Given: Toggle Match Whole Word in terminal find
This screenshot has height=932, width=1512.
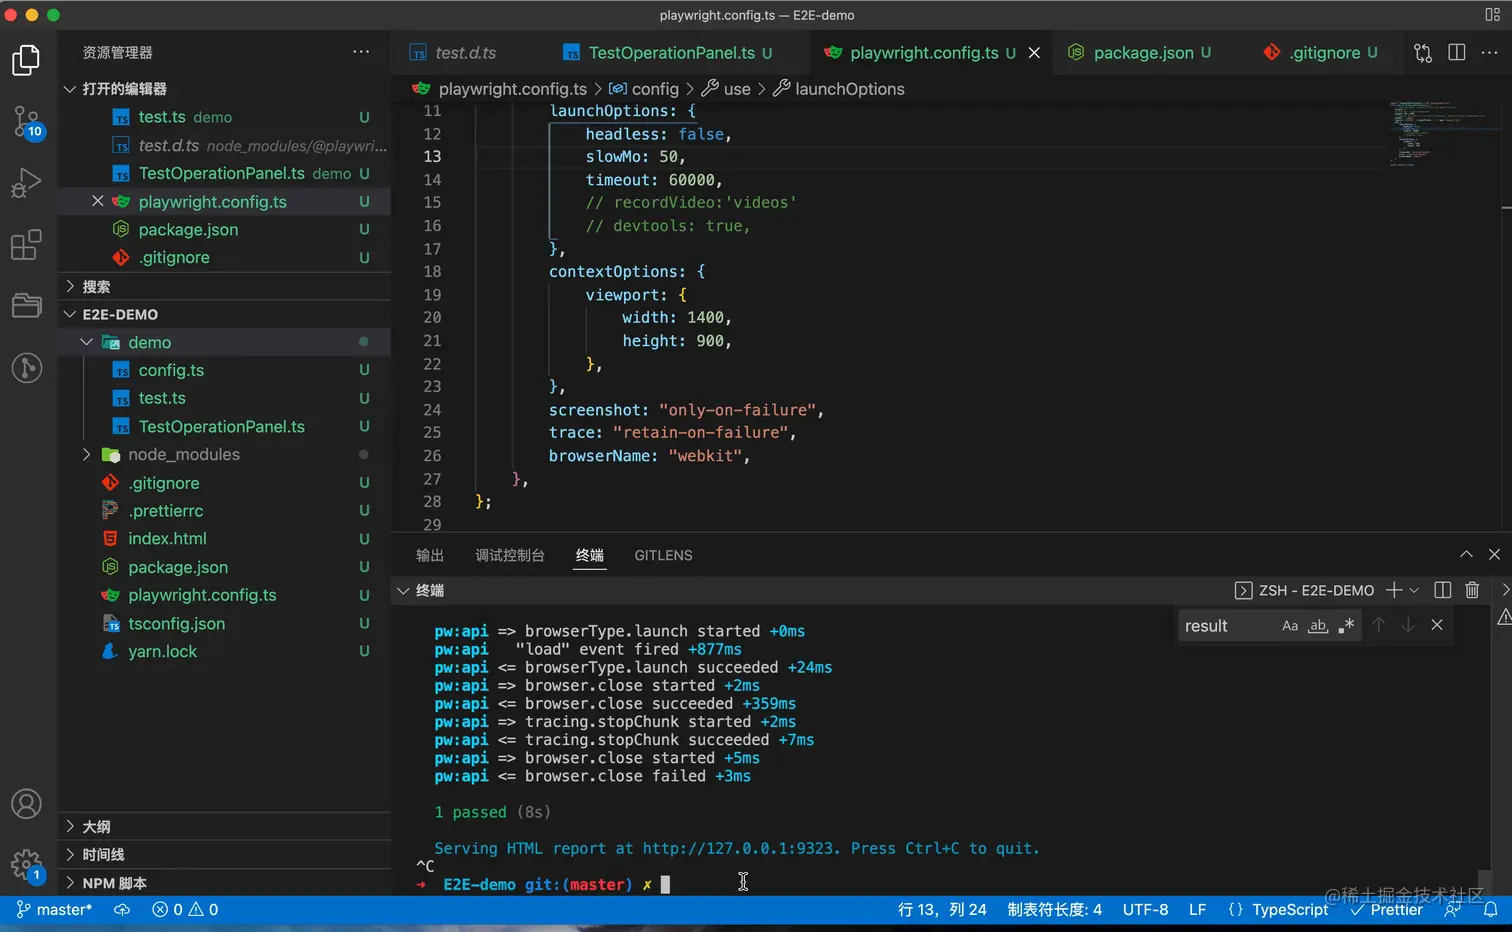Looking at the screenshot, I should click(x=1318, y=626).
